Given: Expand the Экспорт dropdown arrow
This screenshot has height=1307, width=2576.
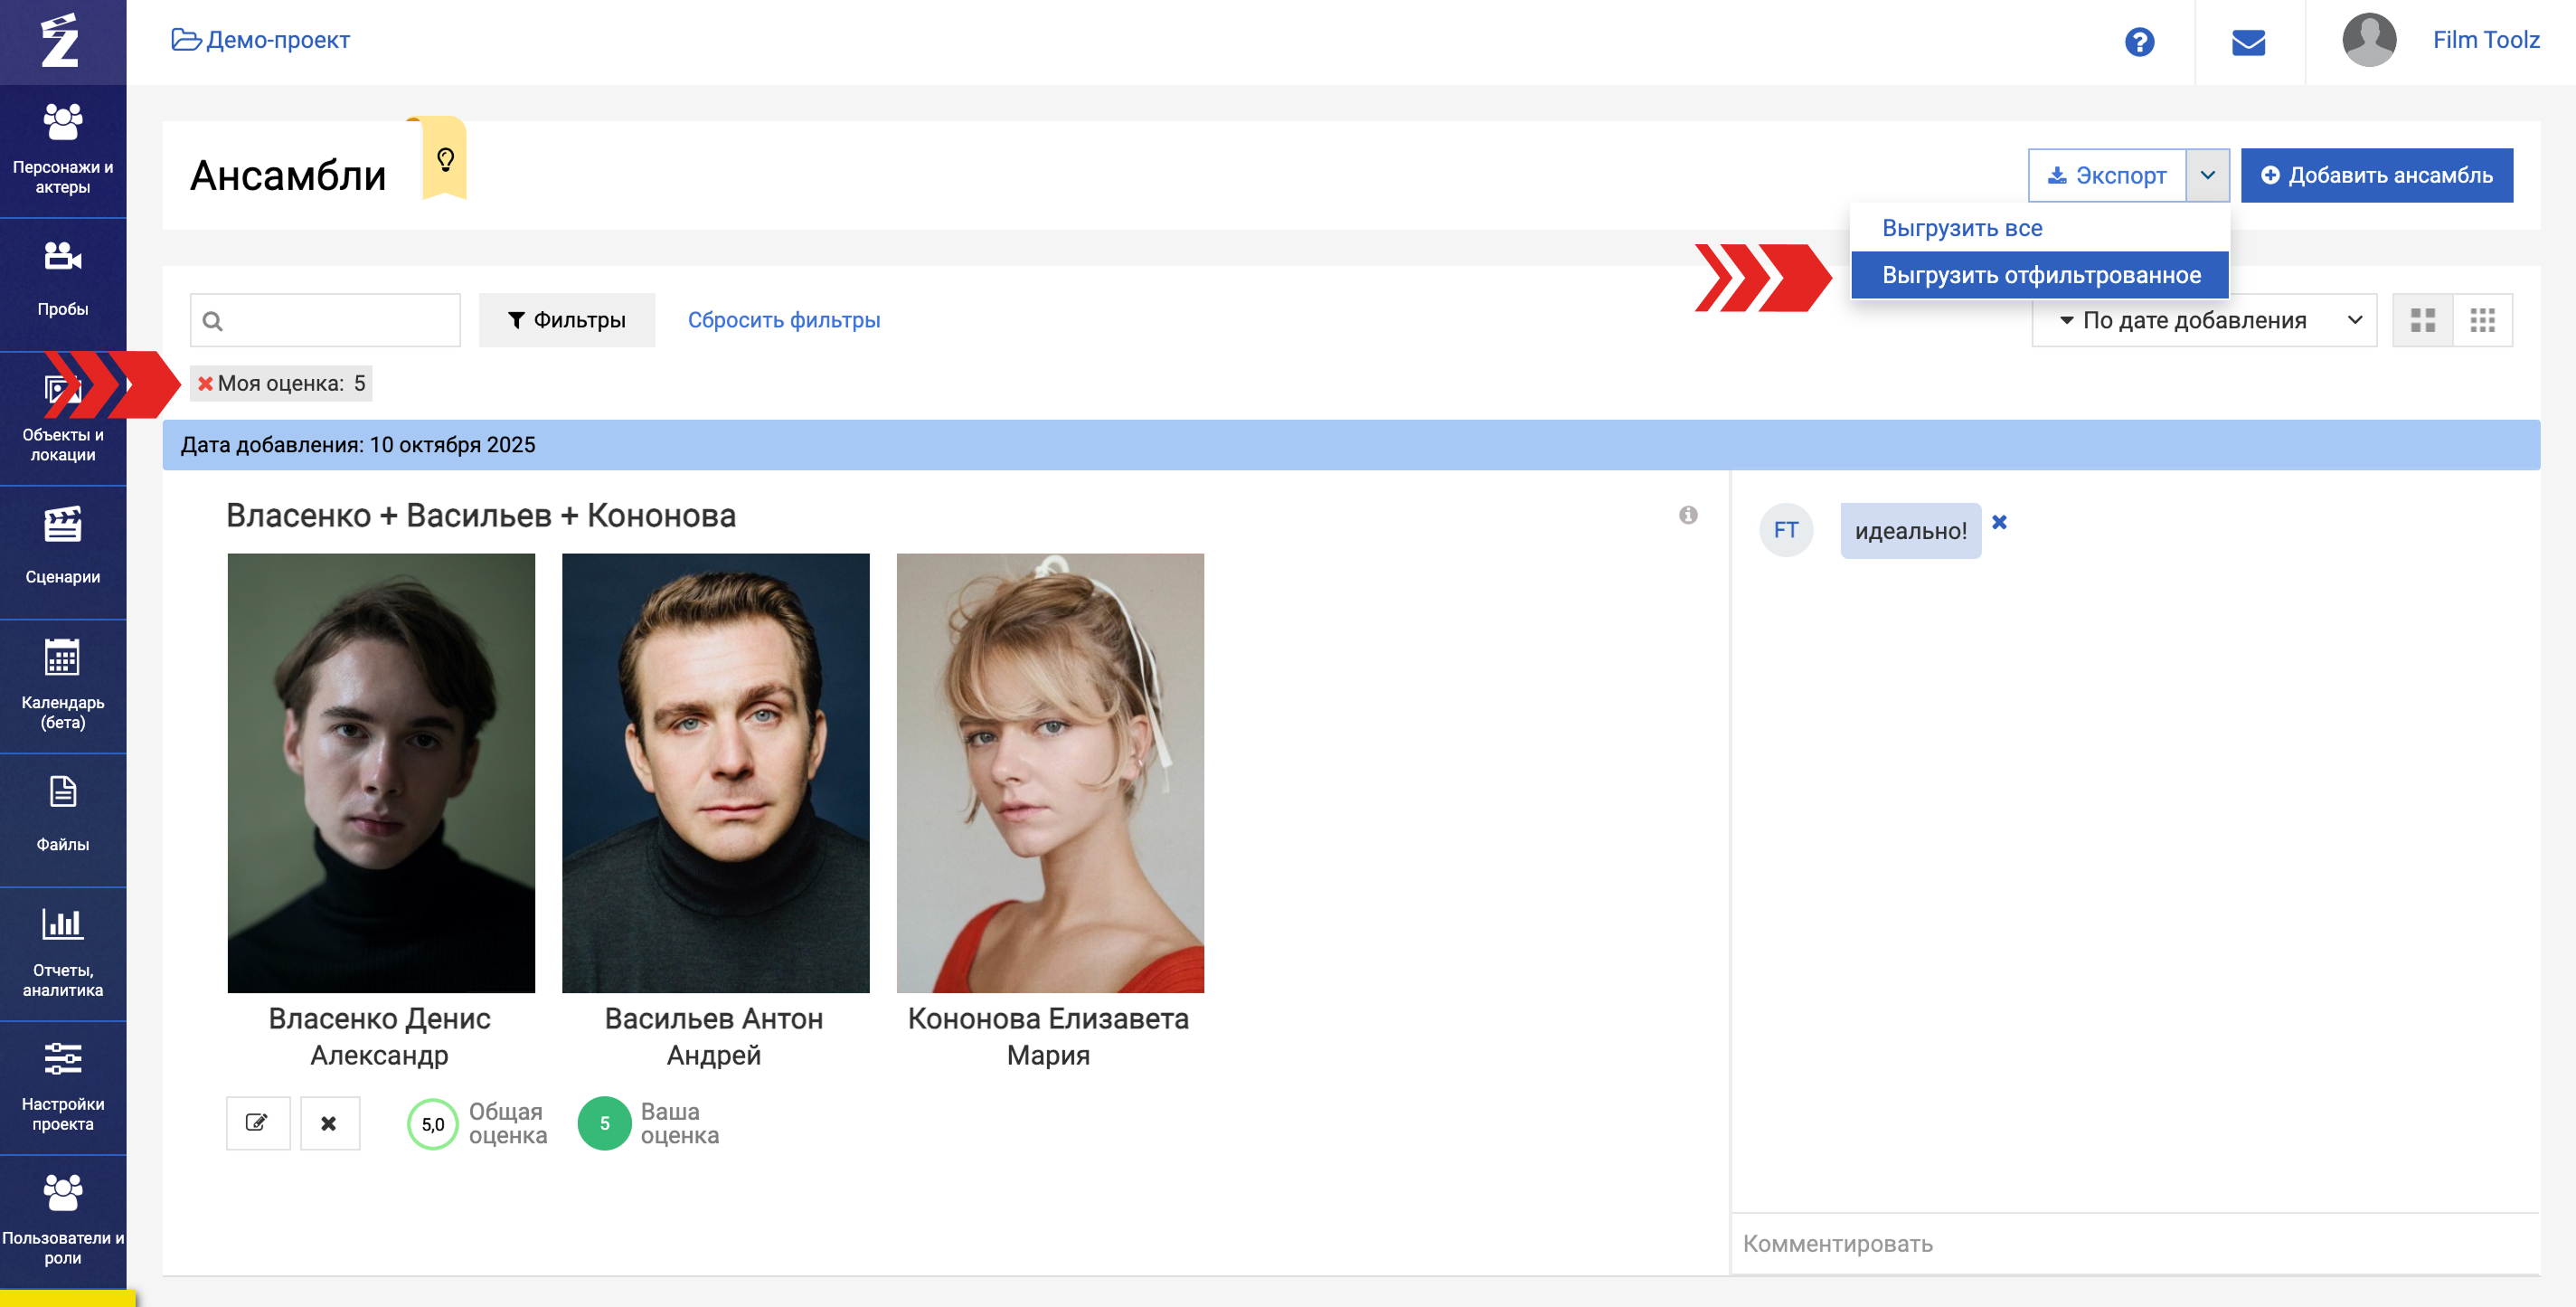Looking at the screenshot, I should coord(2208,175).
